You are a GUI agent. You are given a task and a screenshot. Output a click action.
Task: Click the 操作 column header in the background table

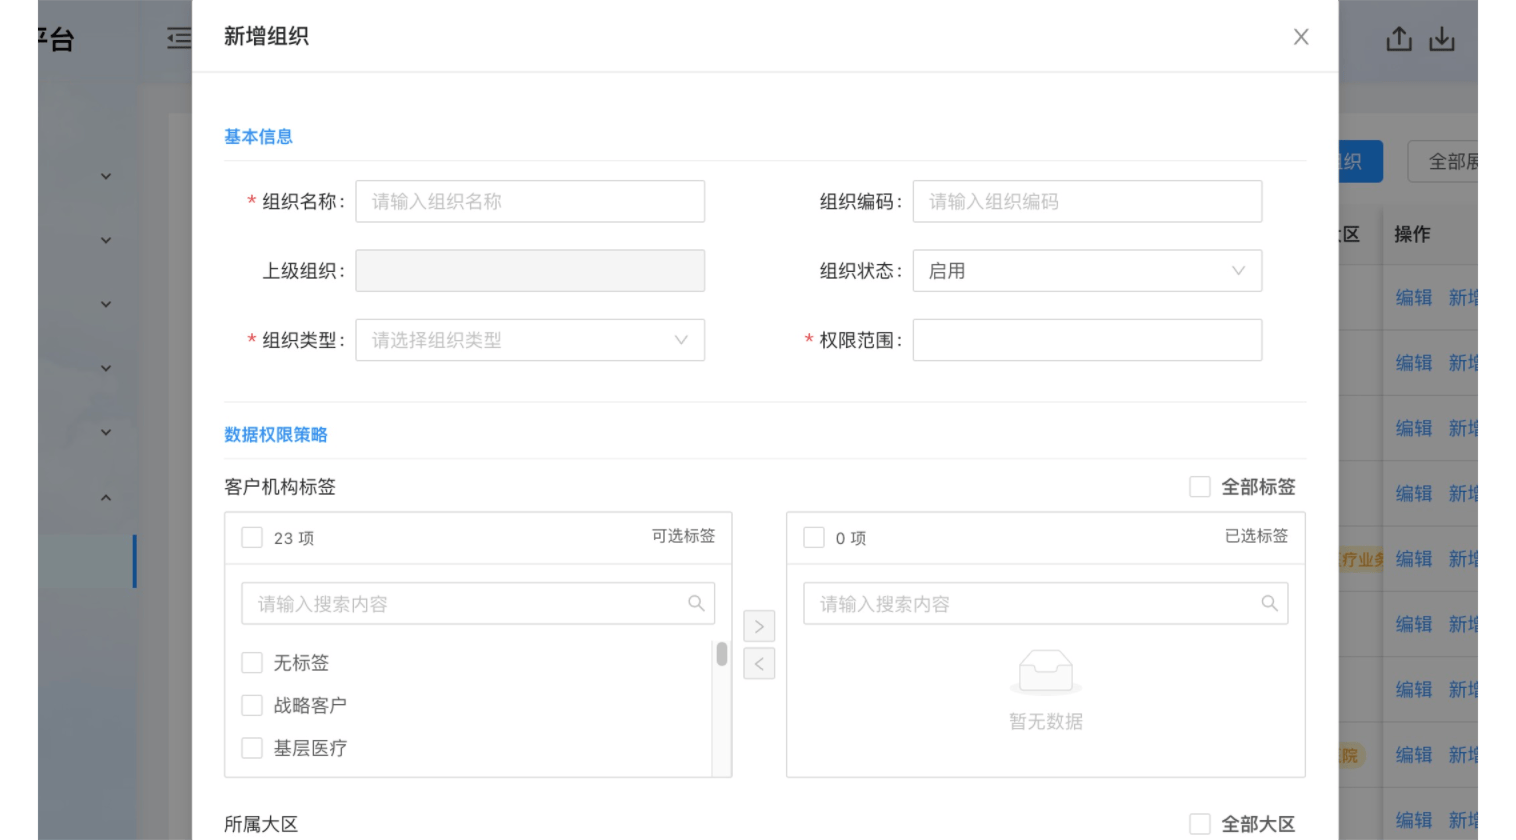1412,234
